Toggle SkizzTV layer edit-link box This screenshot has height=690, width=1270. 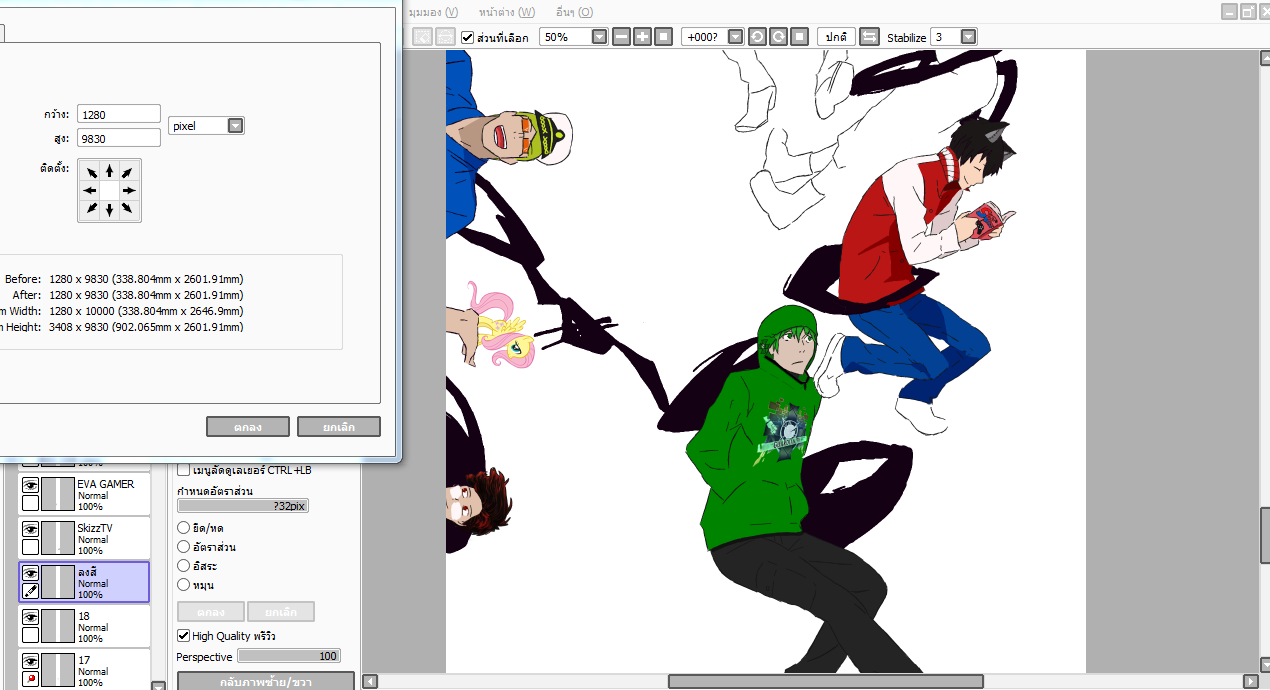(x=30, y=547)
